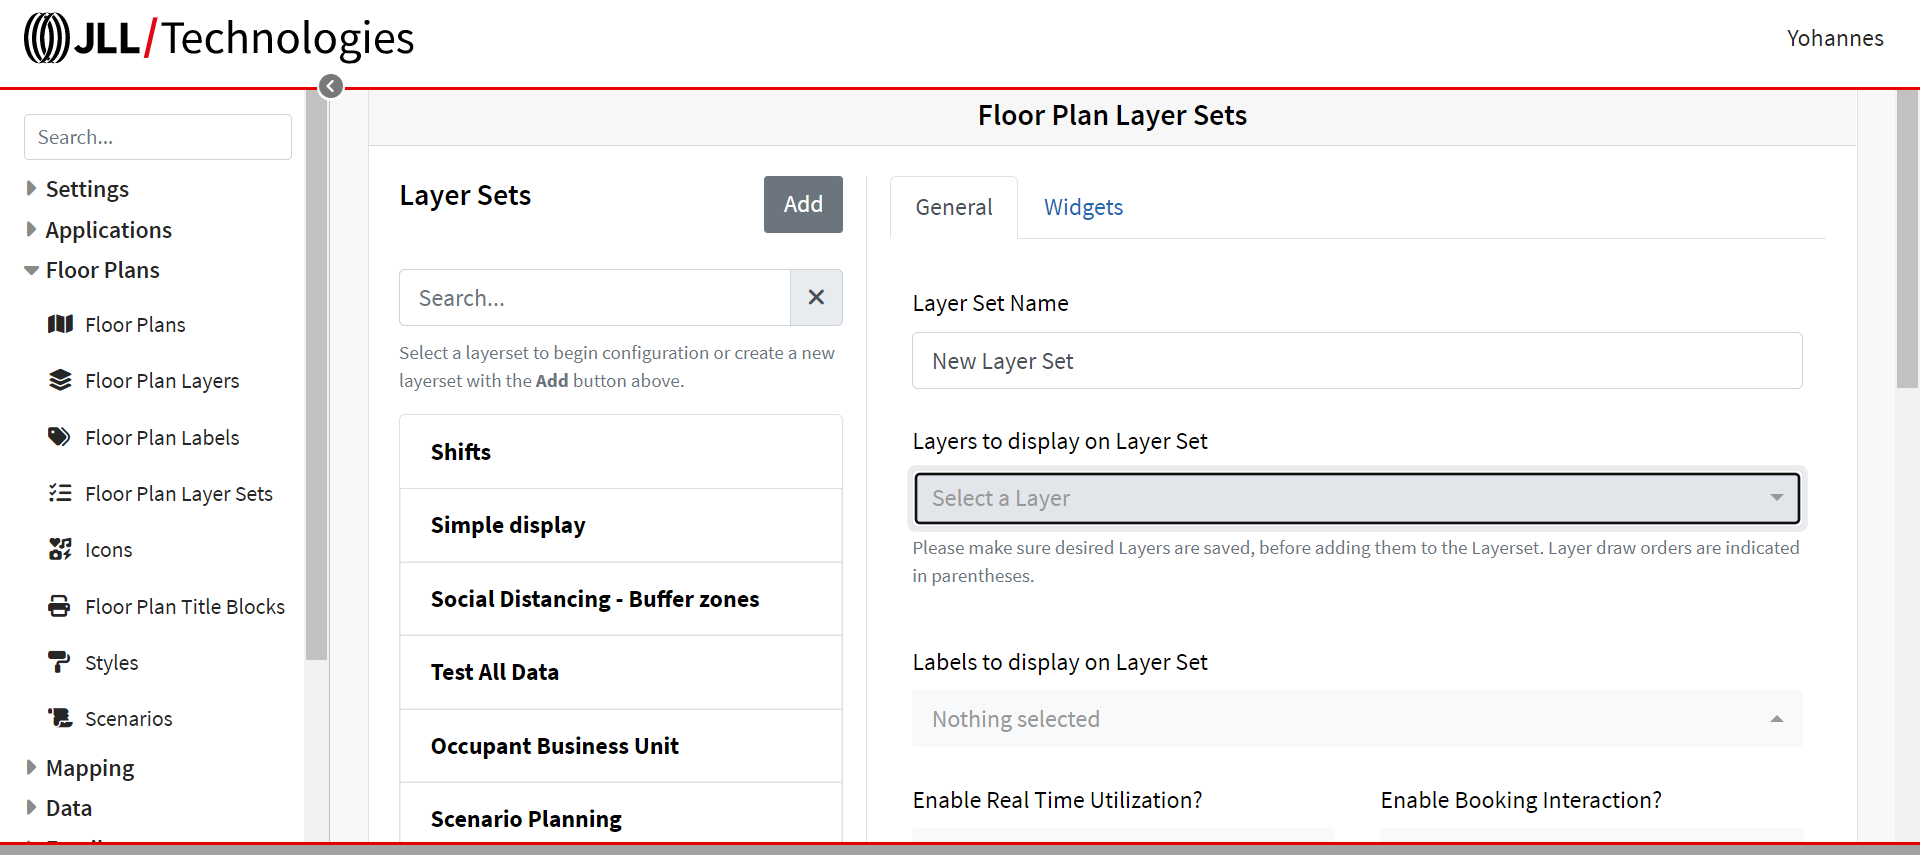Expand the Data tree node

point(31,807)
